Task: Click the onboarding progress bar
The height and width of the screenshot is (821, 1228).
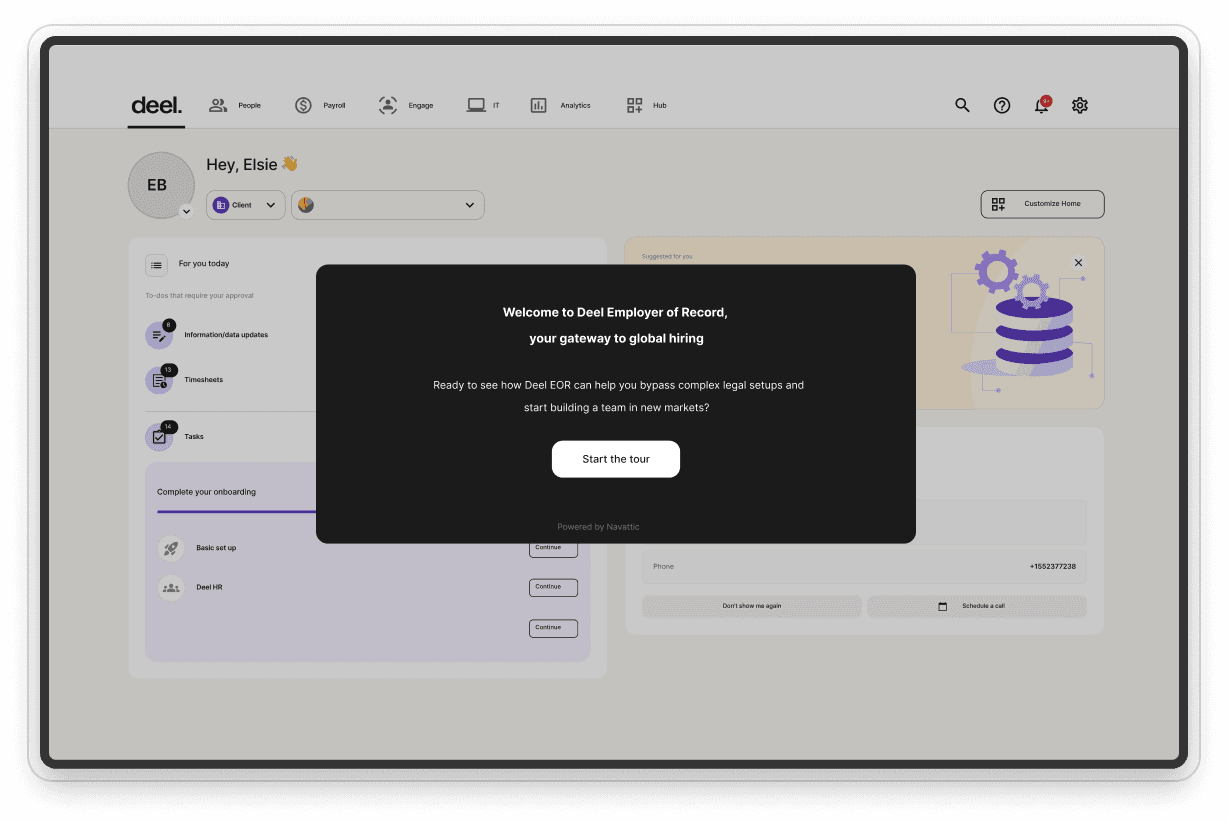Action: [x=237, y=512]
